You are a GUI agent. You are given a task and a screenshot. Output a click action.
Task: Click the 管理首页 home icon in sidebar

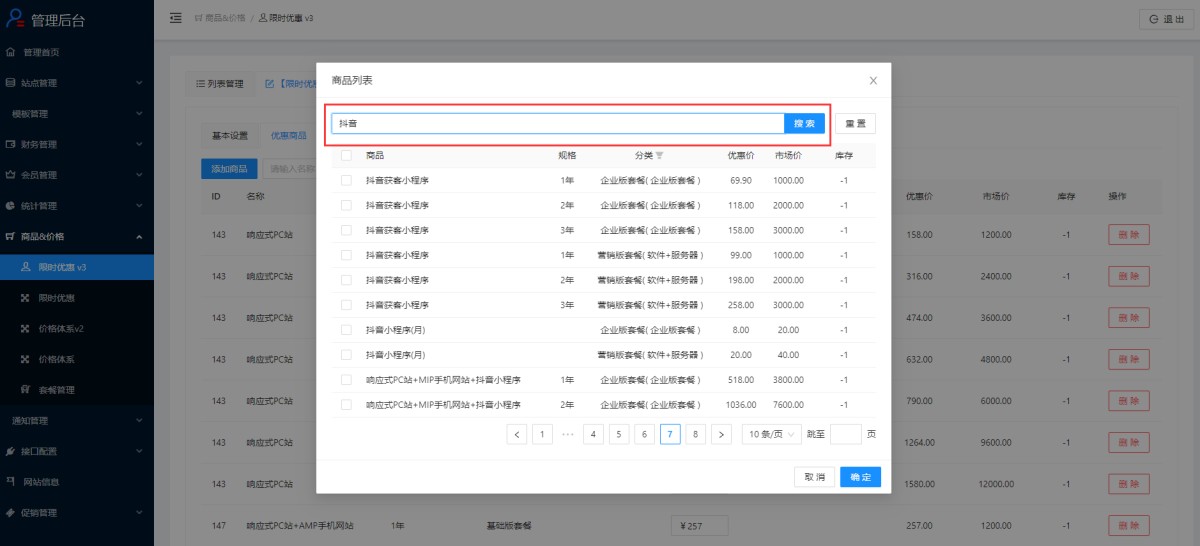11,52
